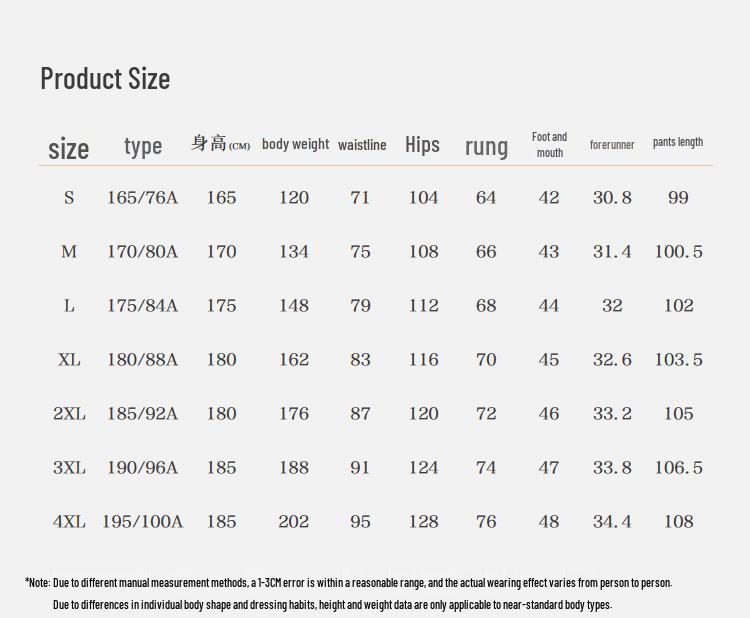Click the 106.5 pants length value

point(678,468)
